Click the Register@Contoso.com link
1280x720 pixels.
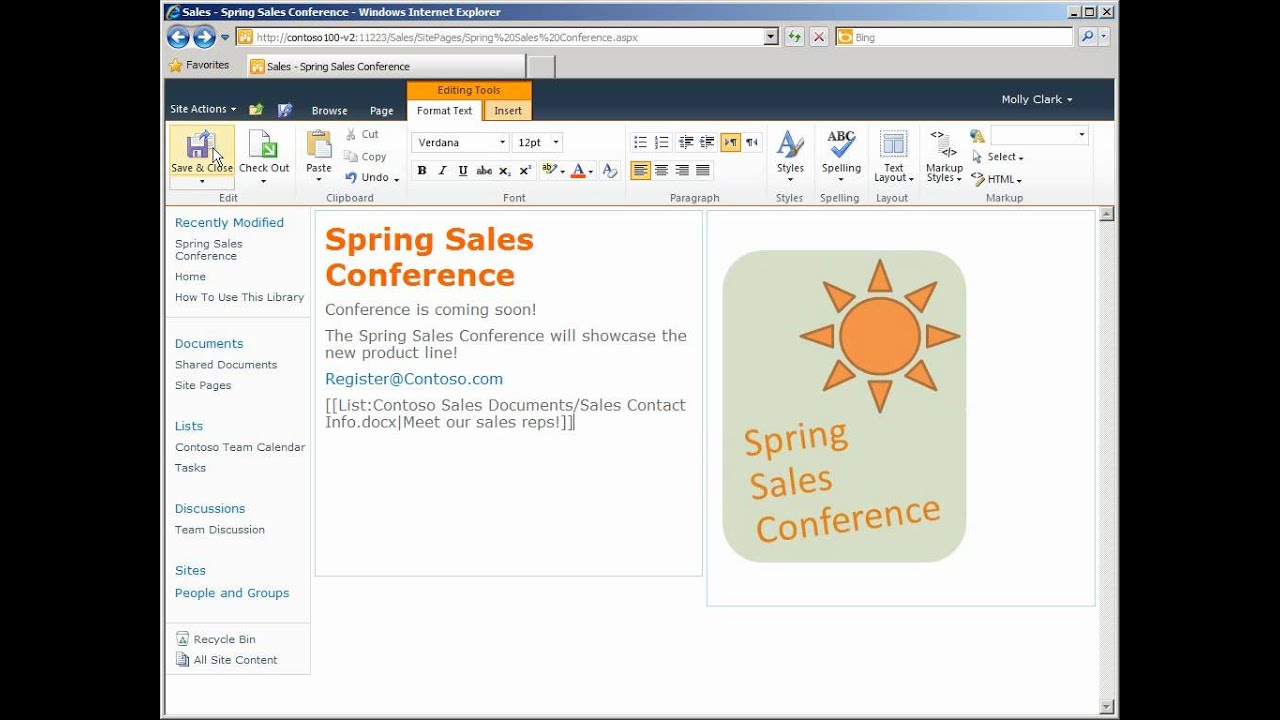pos(414,379)
